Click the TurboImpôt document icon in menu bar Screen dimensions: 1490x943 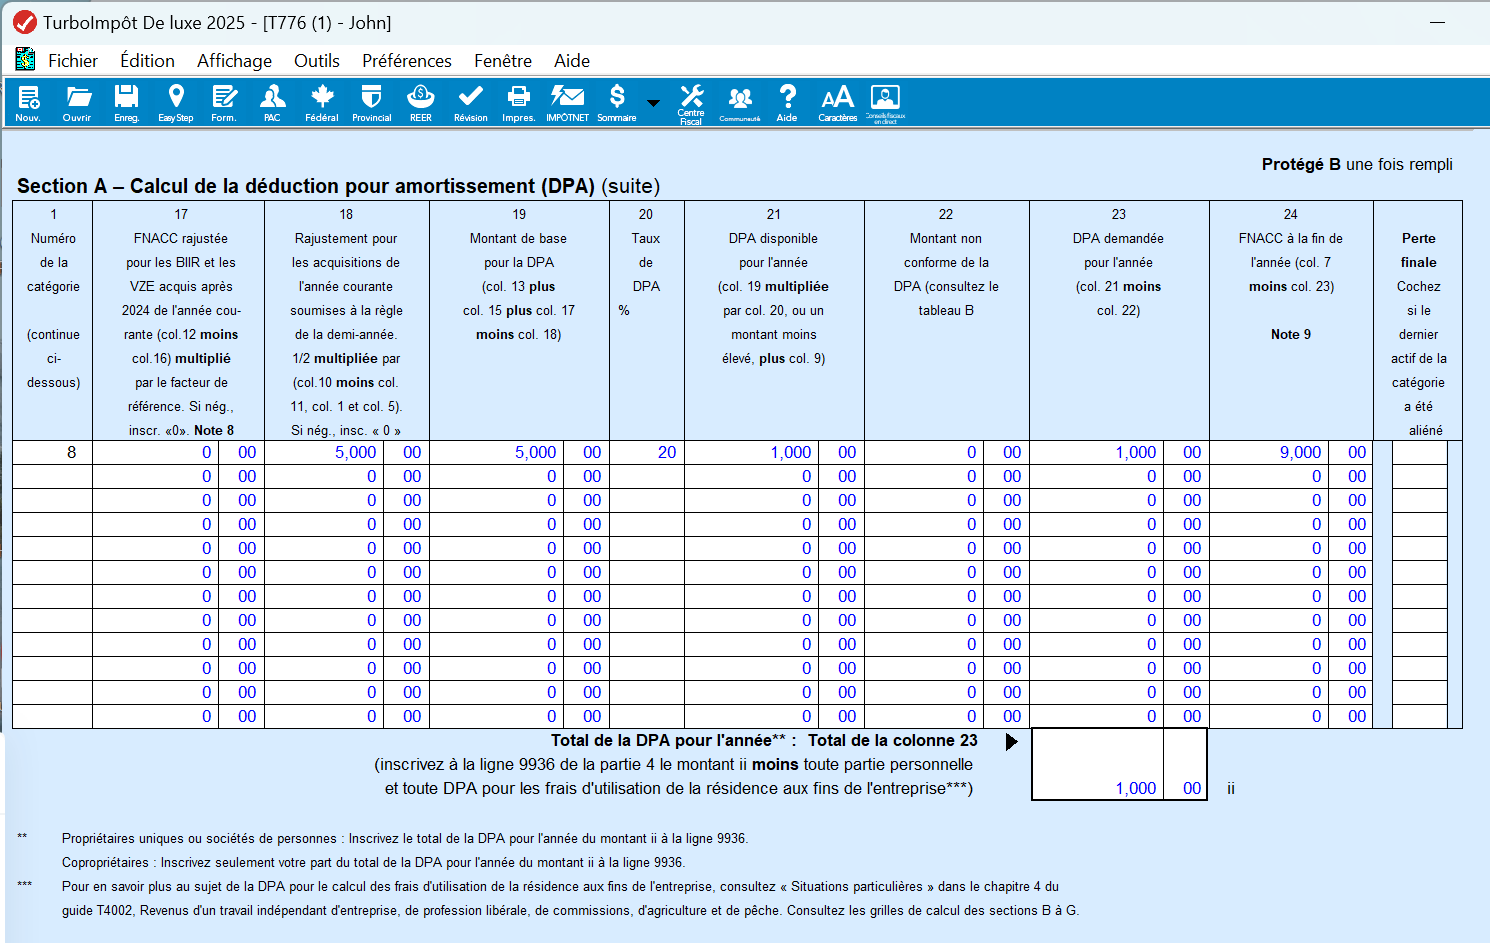(25, 59)
